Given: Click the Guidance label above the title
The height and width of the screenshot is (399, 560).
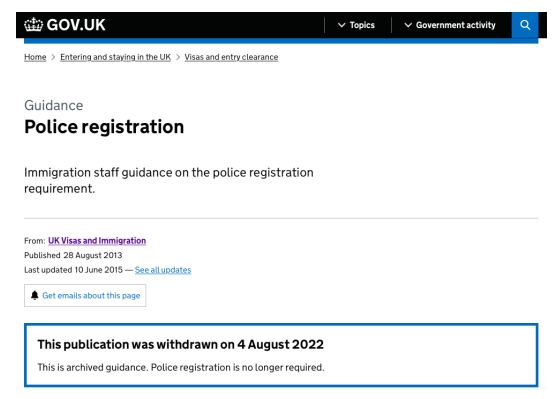Looking at the screenshot, I should click(x=54, y=105).
